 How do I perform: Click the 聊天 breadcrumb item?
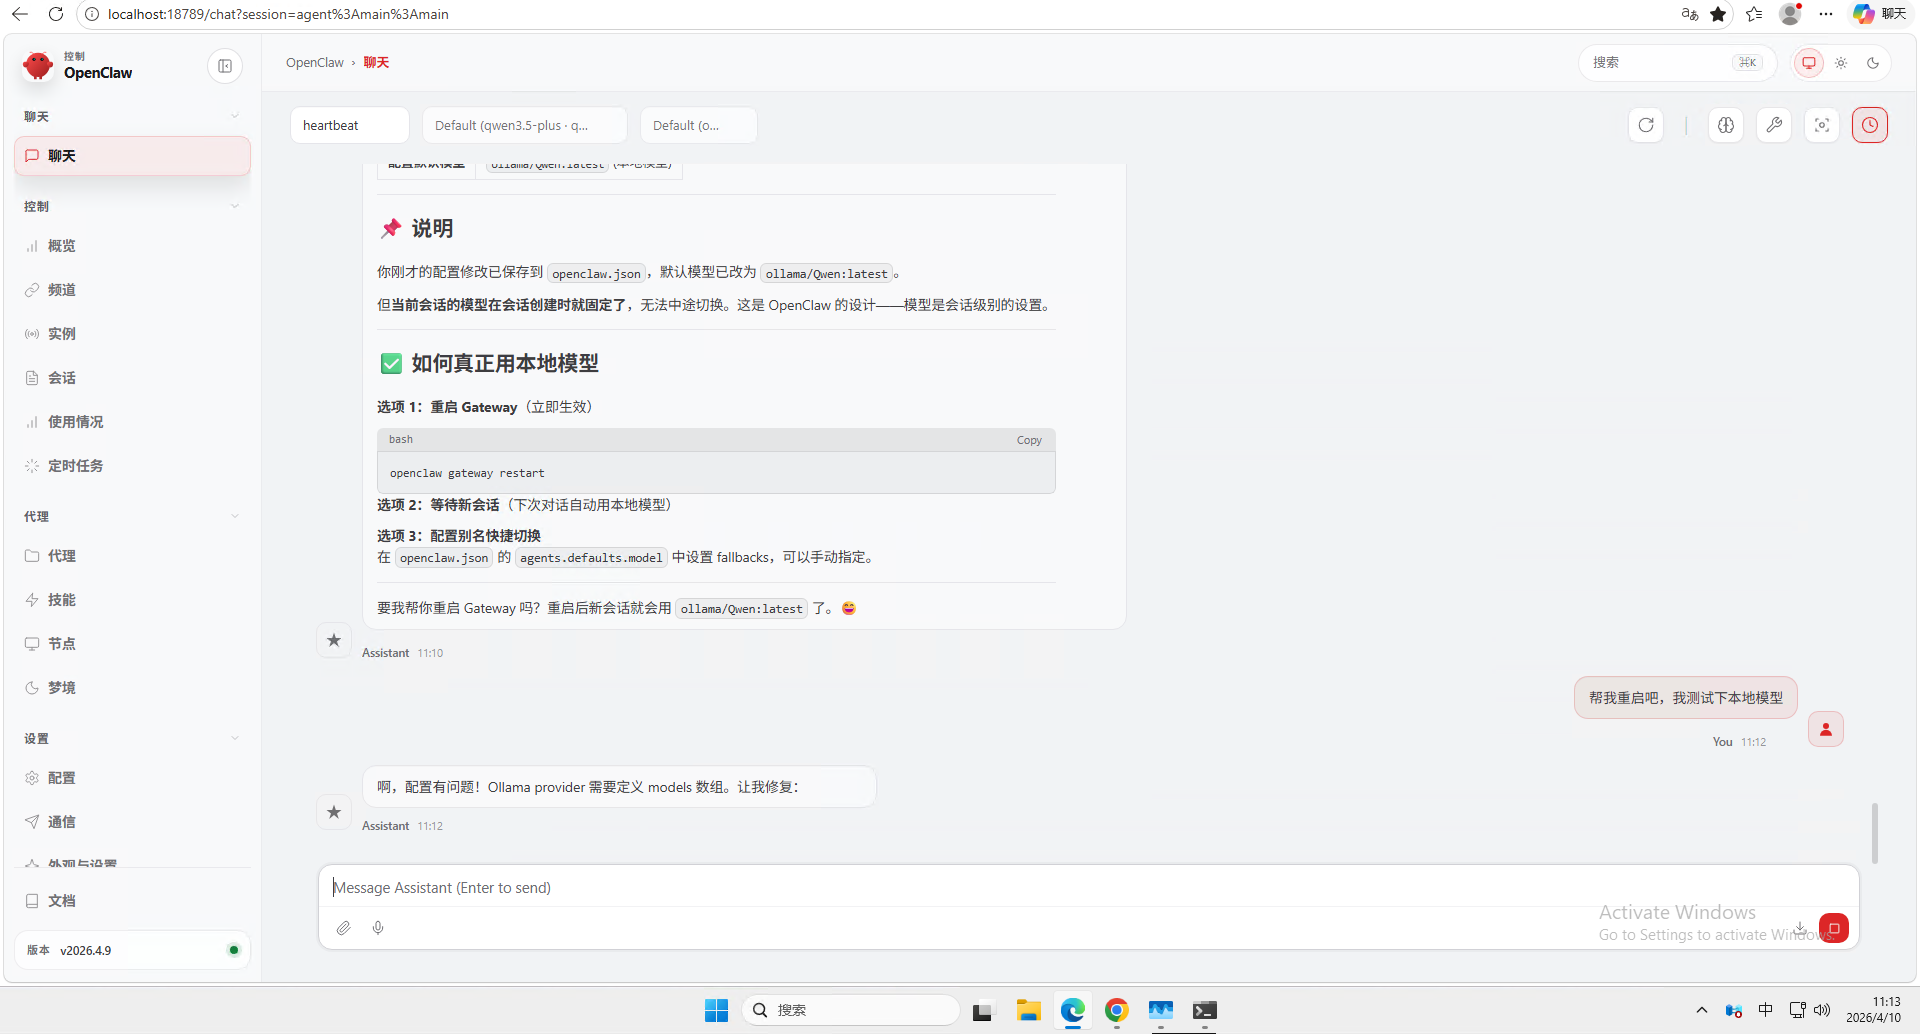[376, 62]
